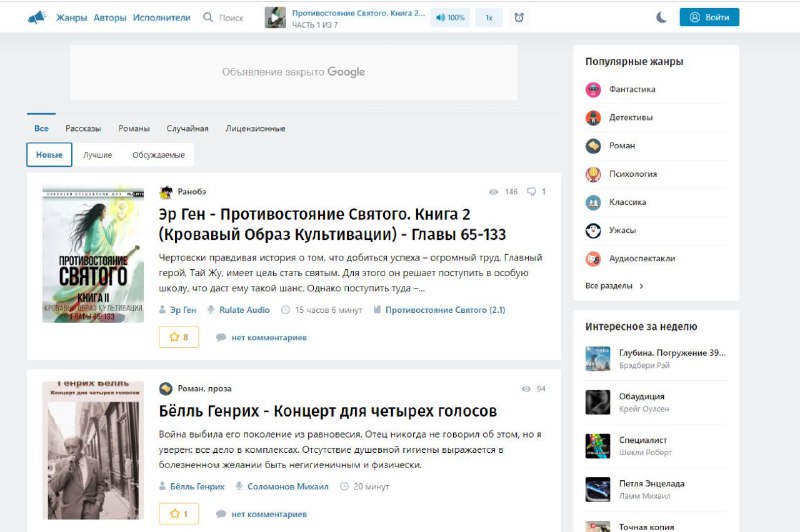Play the current audiobook in header
Screen dimensions: 800x532
coord(275,17)
